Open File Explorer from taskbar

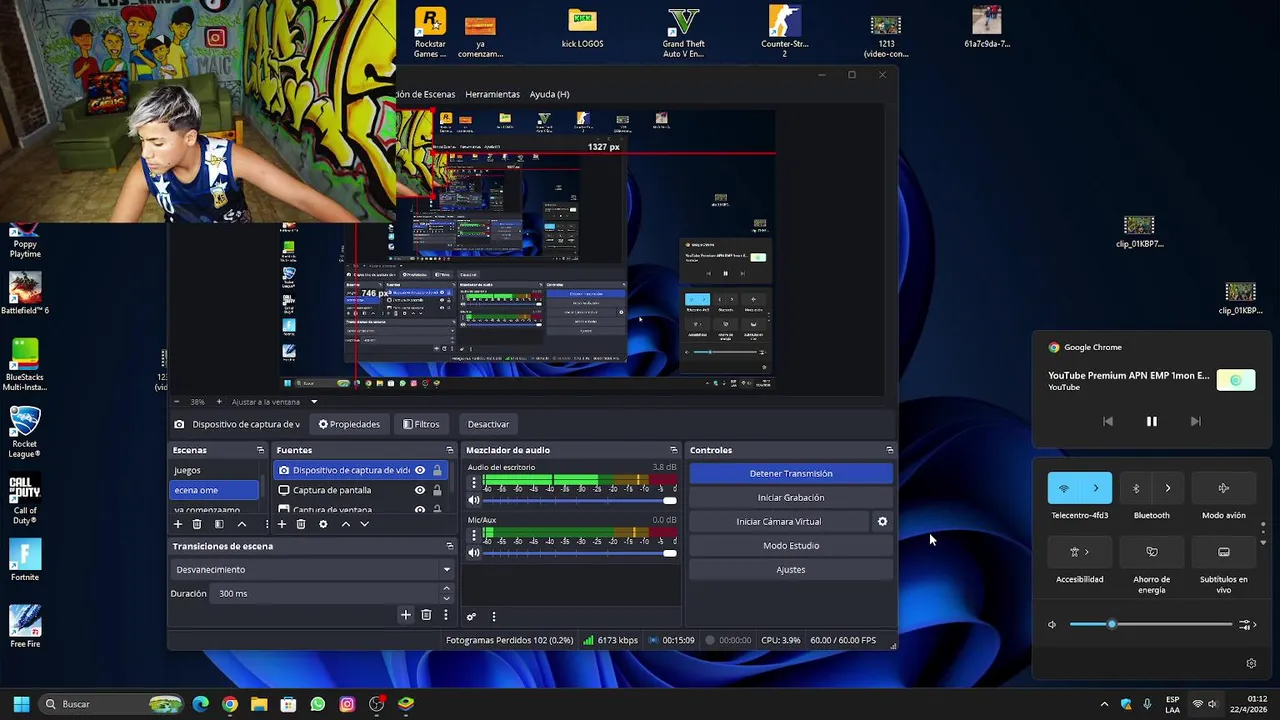(259, 704)
